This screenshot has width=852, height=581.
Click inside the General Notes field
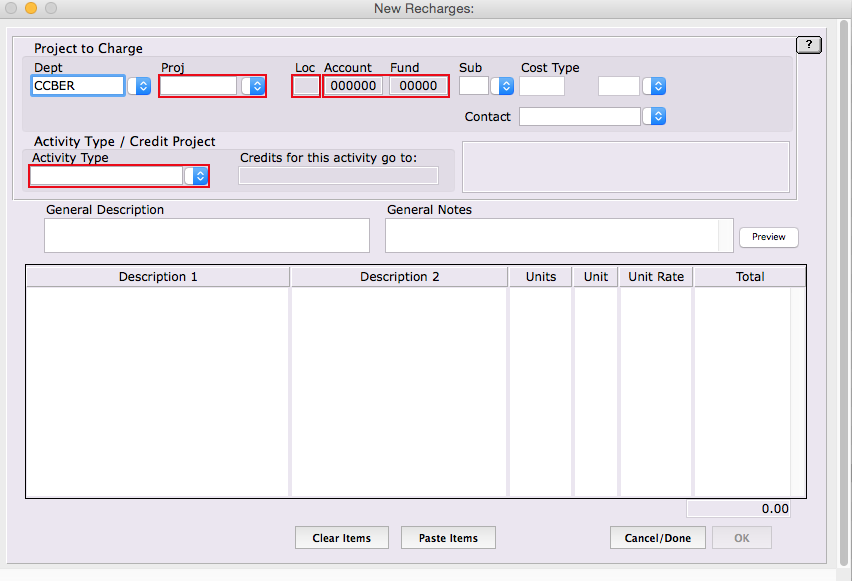pos(552,236)
